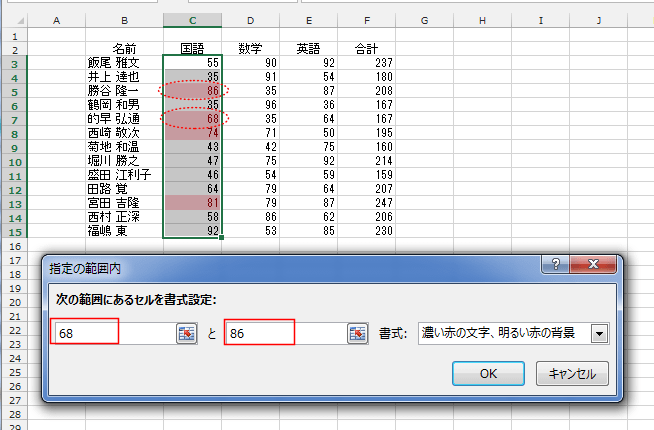Select row 20 header

tap(15, 302)
